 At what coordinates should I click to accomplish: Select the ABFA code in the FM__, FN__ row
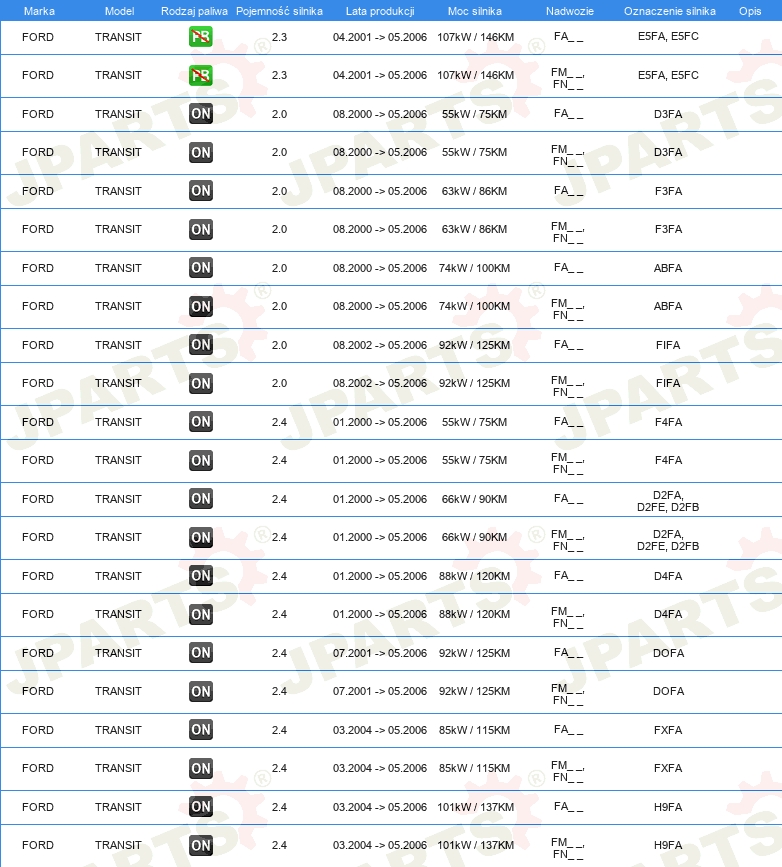[668, 306]
